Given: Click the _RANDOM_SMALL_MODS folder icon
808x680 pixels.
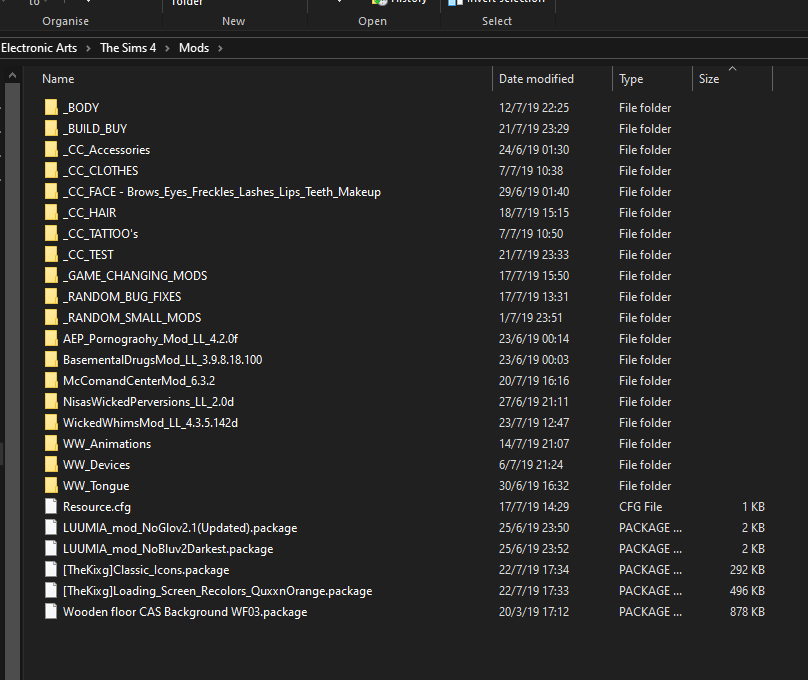Looking at the screenshot, I should pos(51,317).
